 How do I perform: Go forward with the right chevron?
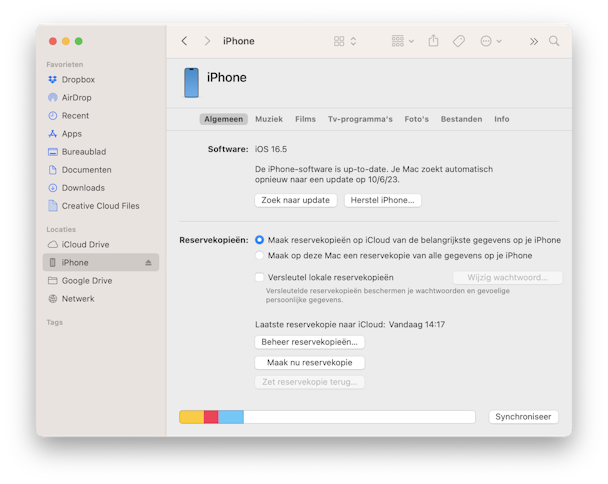(x=207, y=41)
